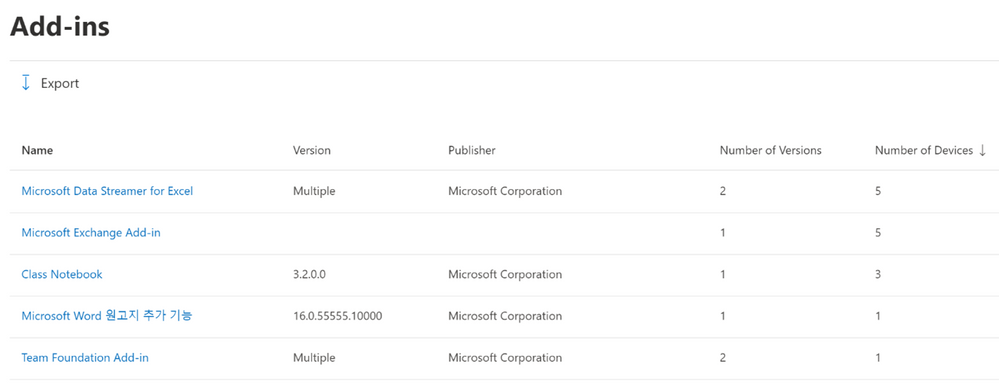Open the Class Notebook add-in link
This screenshot has height=389, width=999.
click(62, 274)
